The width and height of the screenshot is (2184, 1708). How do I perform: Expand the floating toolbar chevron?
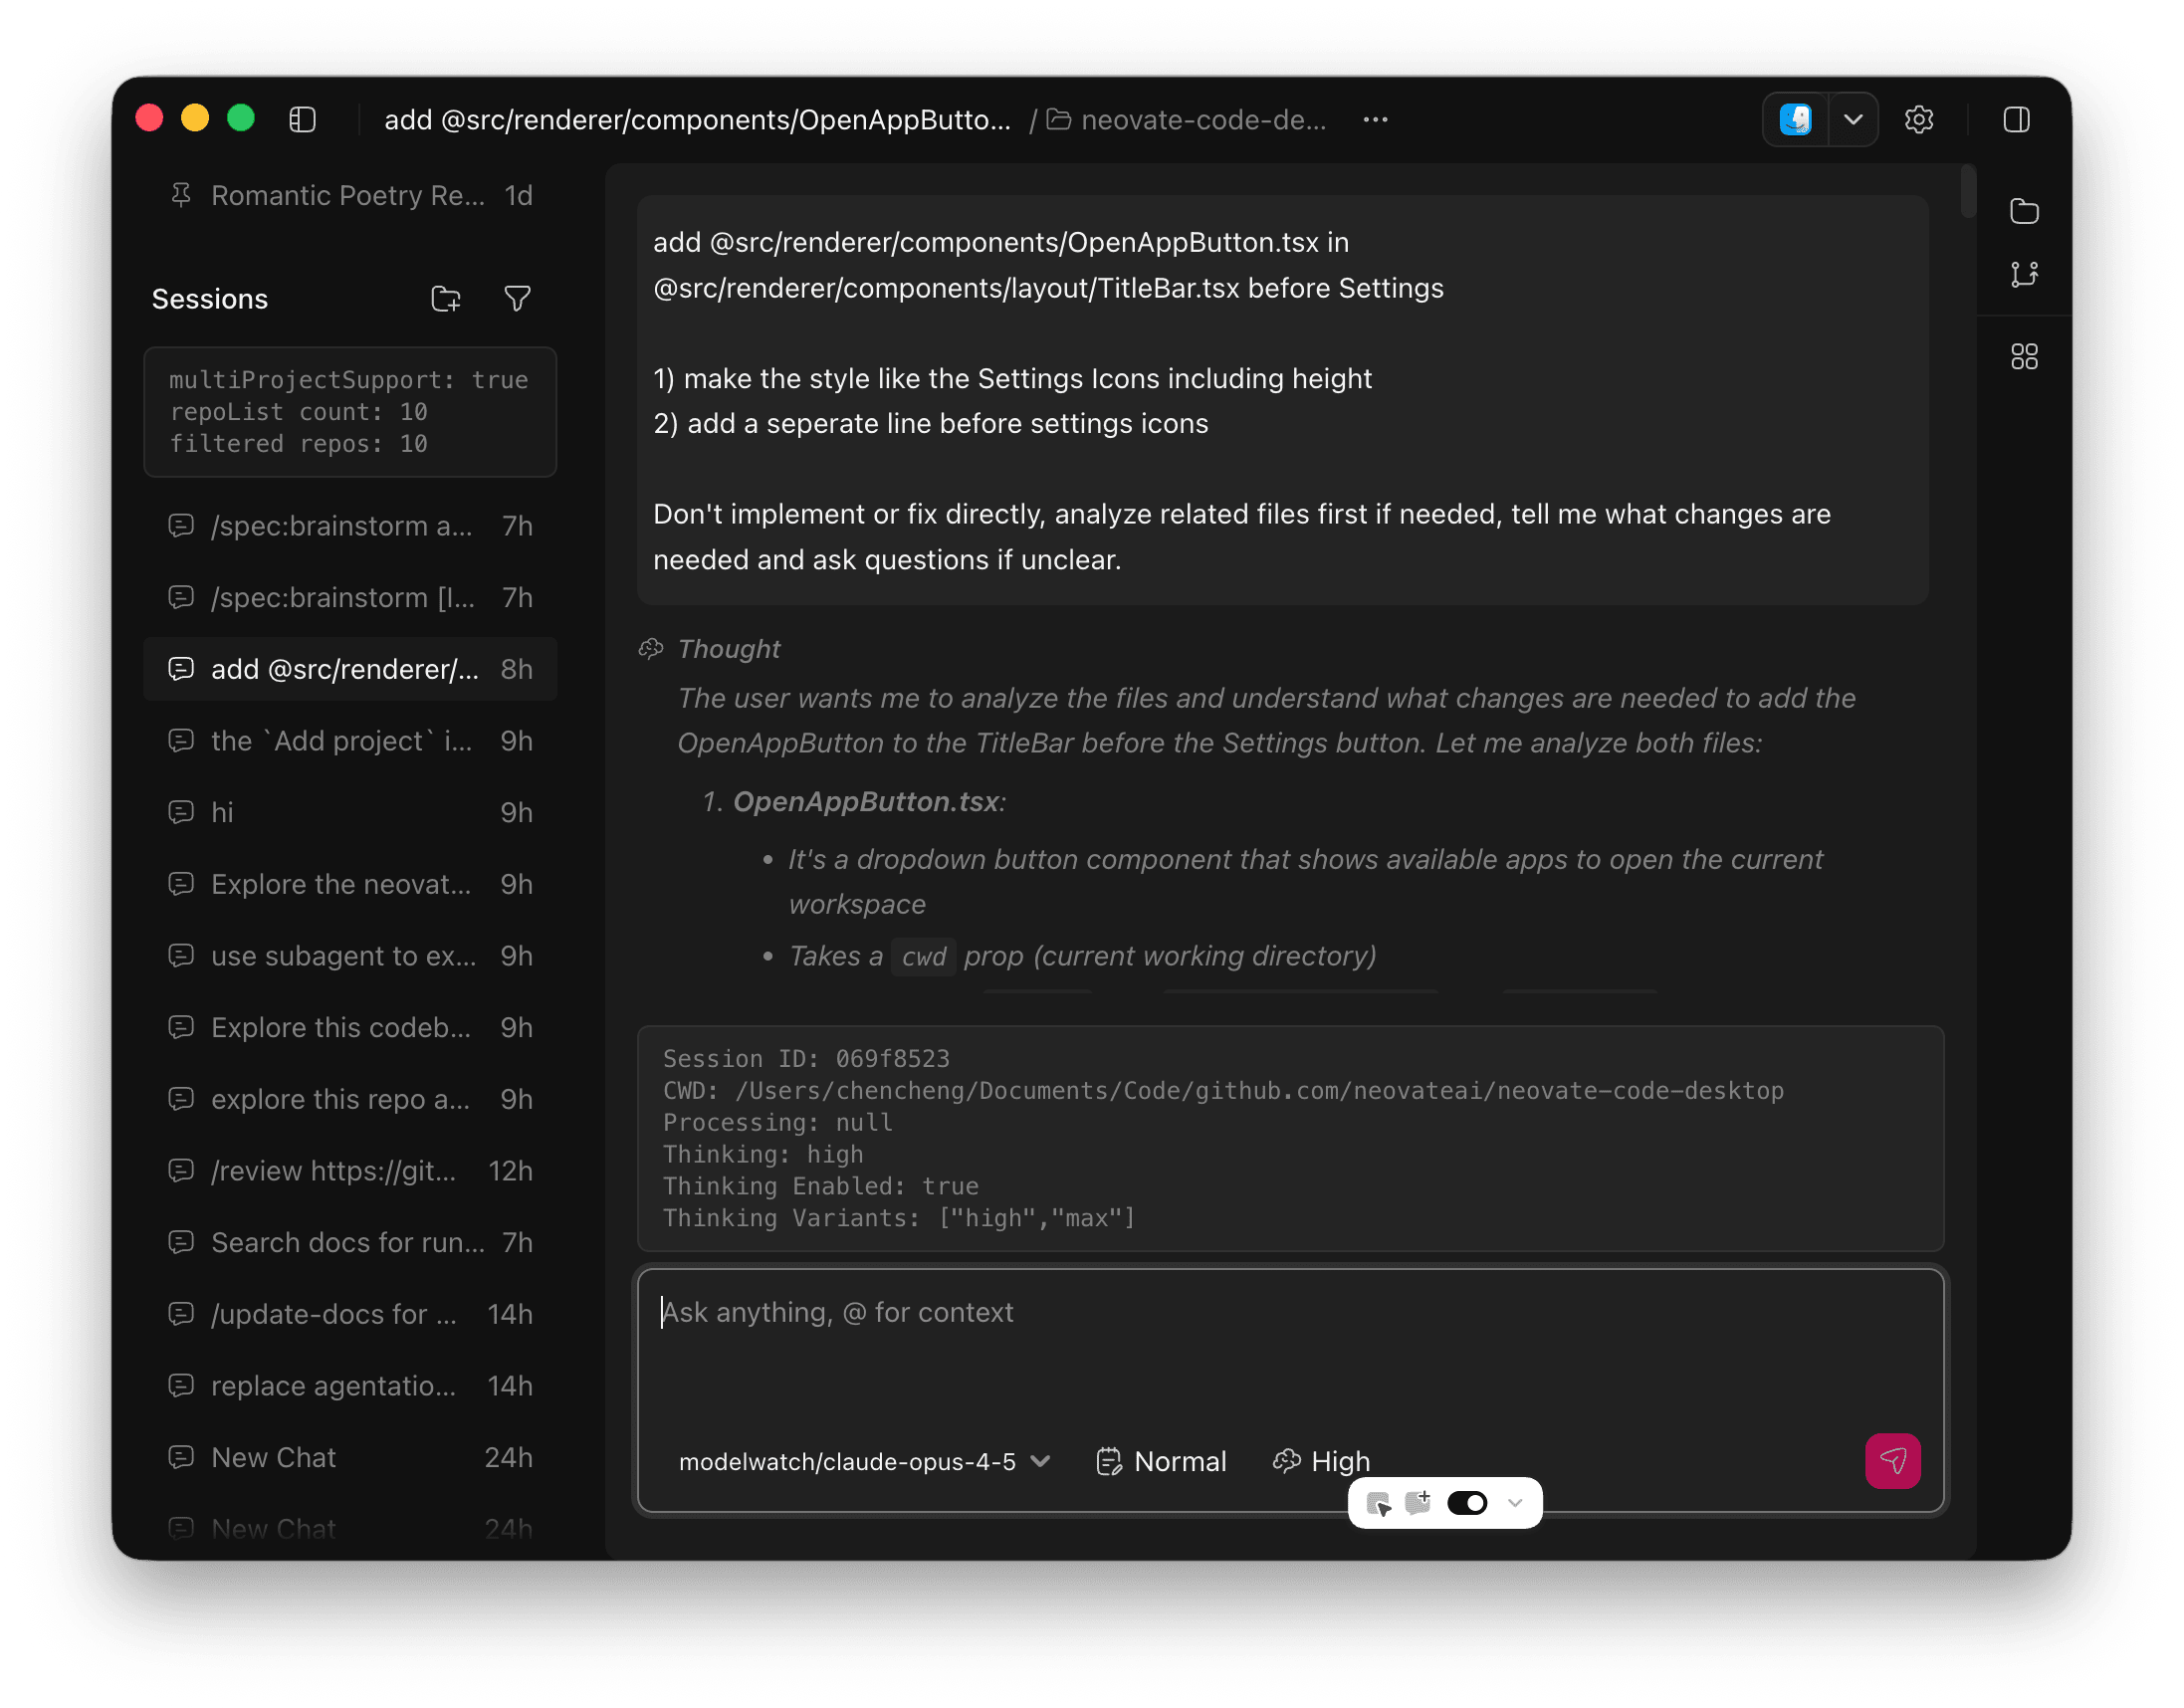pos(1515,1503)
